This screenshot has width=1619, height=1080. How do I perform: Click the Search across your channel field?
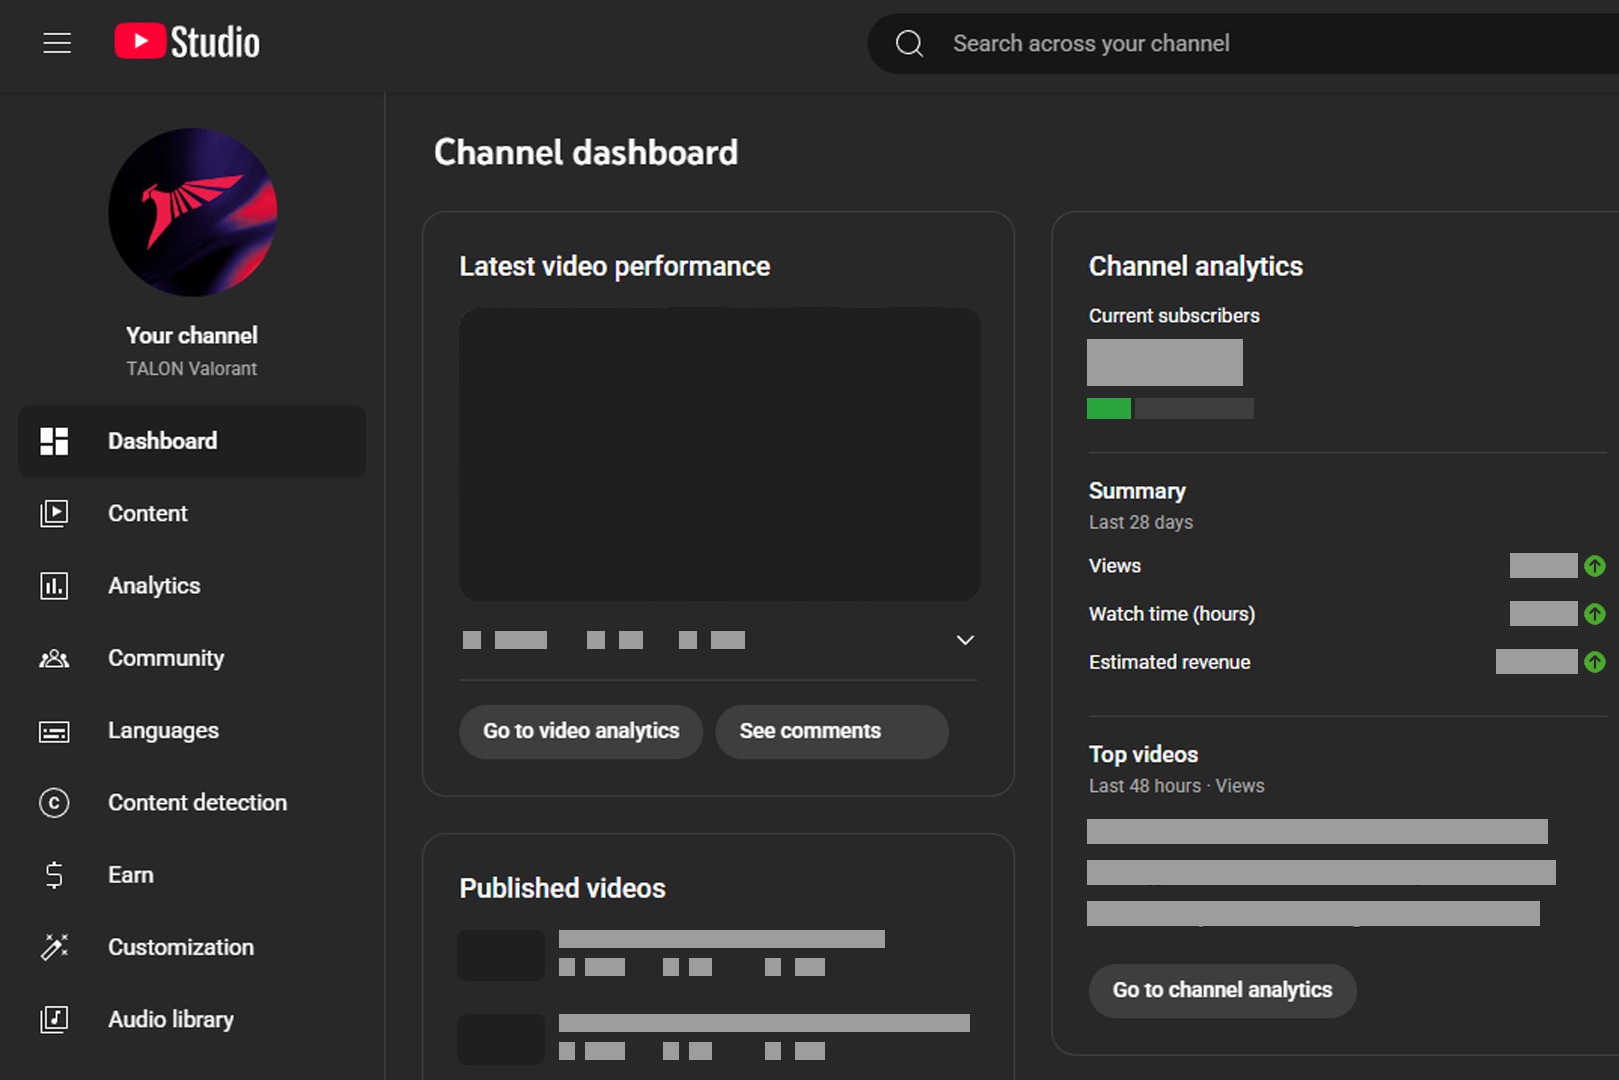(x=1243, y=43)
